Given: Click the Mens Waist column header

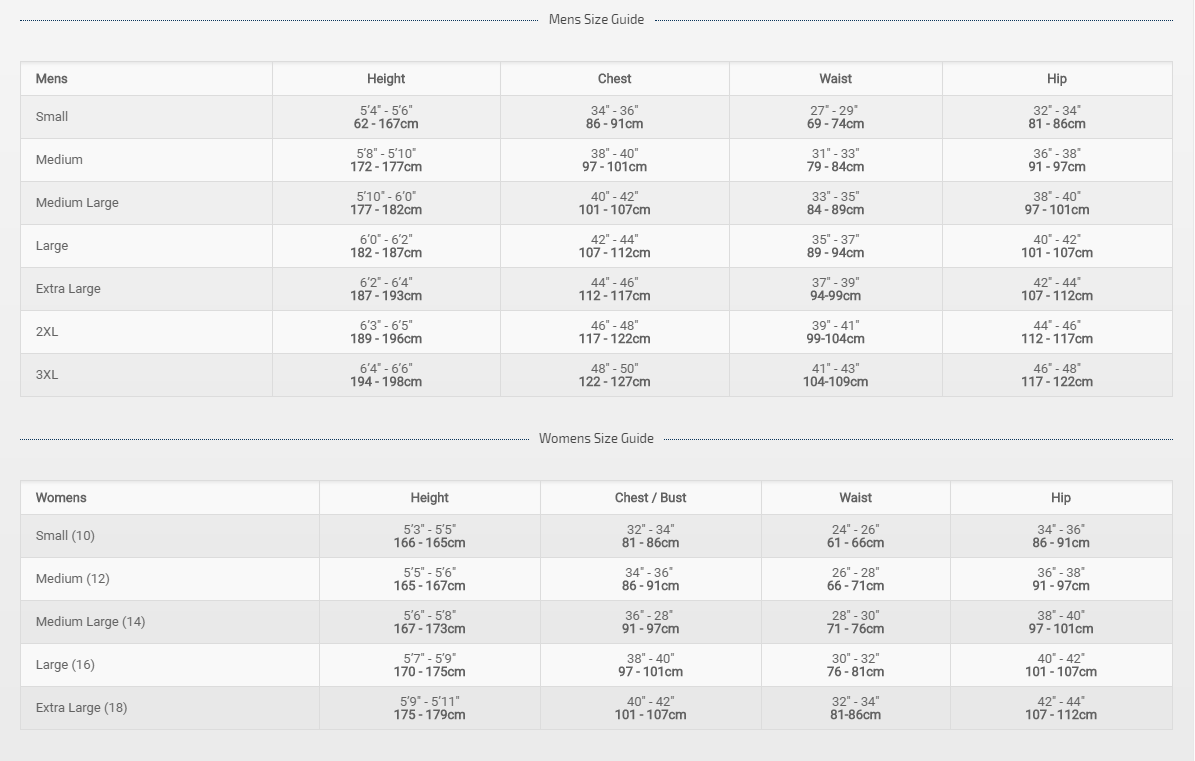Looking at the screenshot, I should [x=835, y=79].
